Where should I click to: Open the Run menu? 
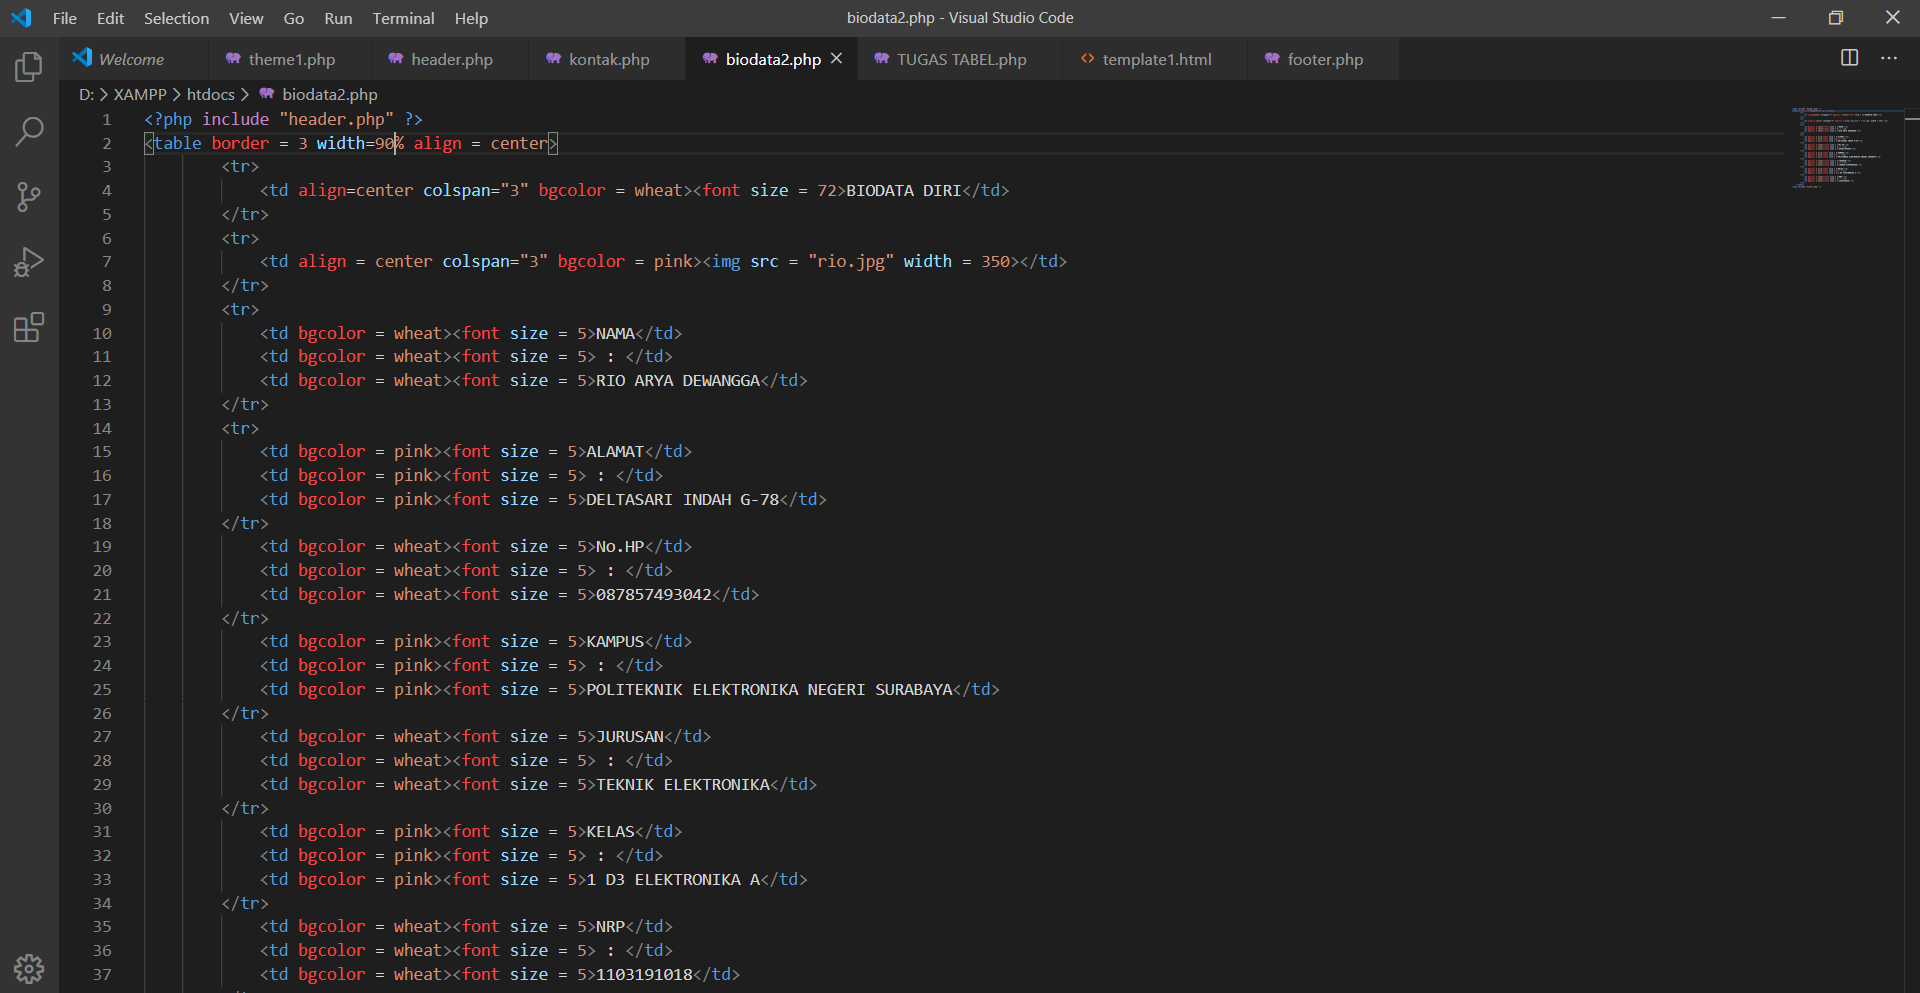pyautogui.click(x=338, y=18)
